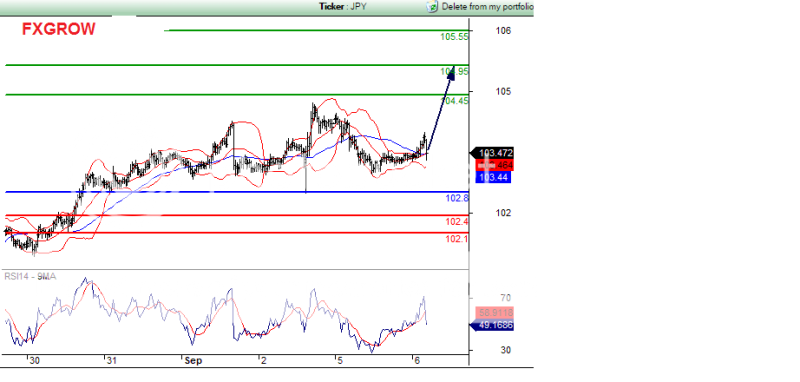Click the Sep date label on time axis
This screenshot has width=800, height=382.
click(193, 361)
